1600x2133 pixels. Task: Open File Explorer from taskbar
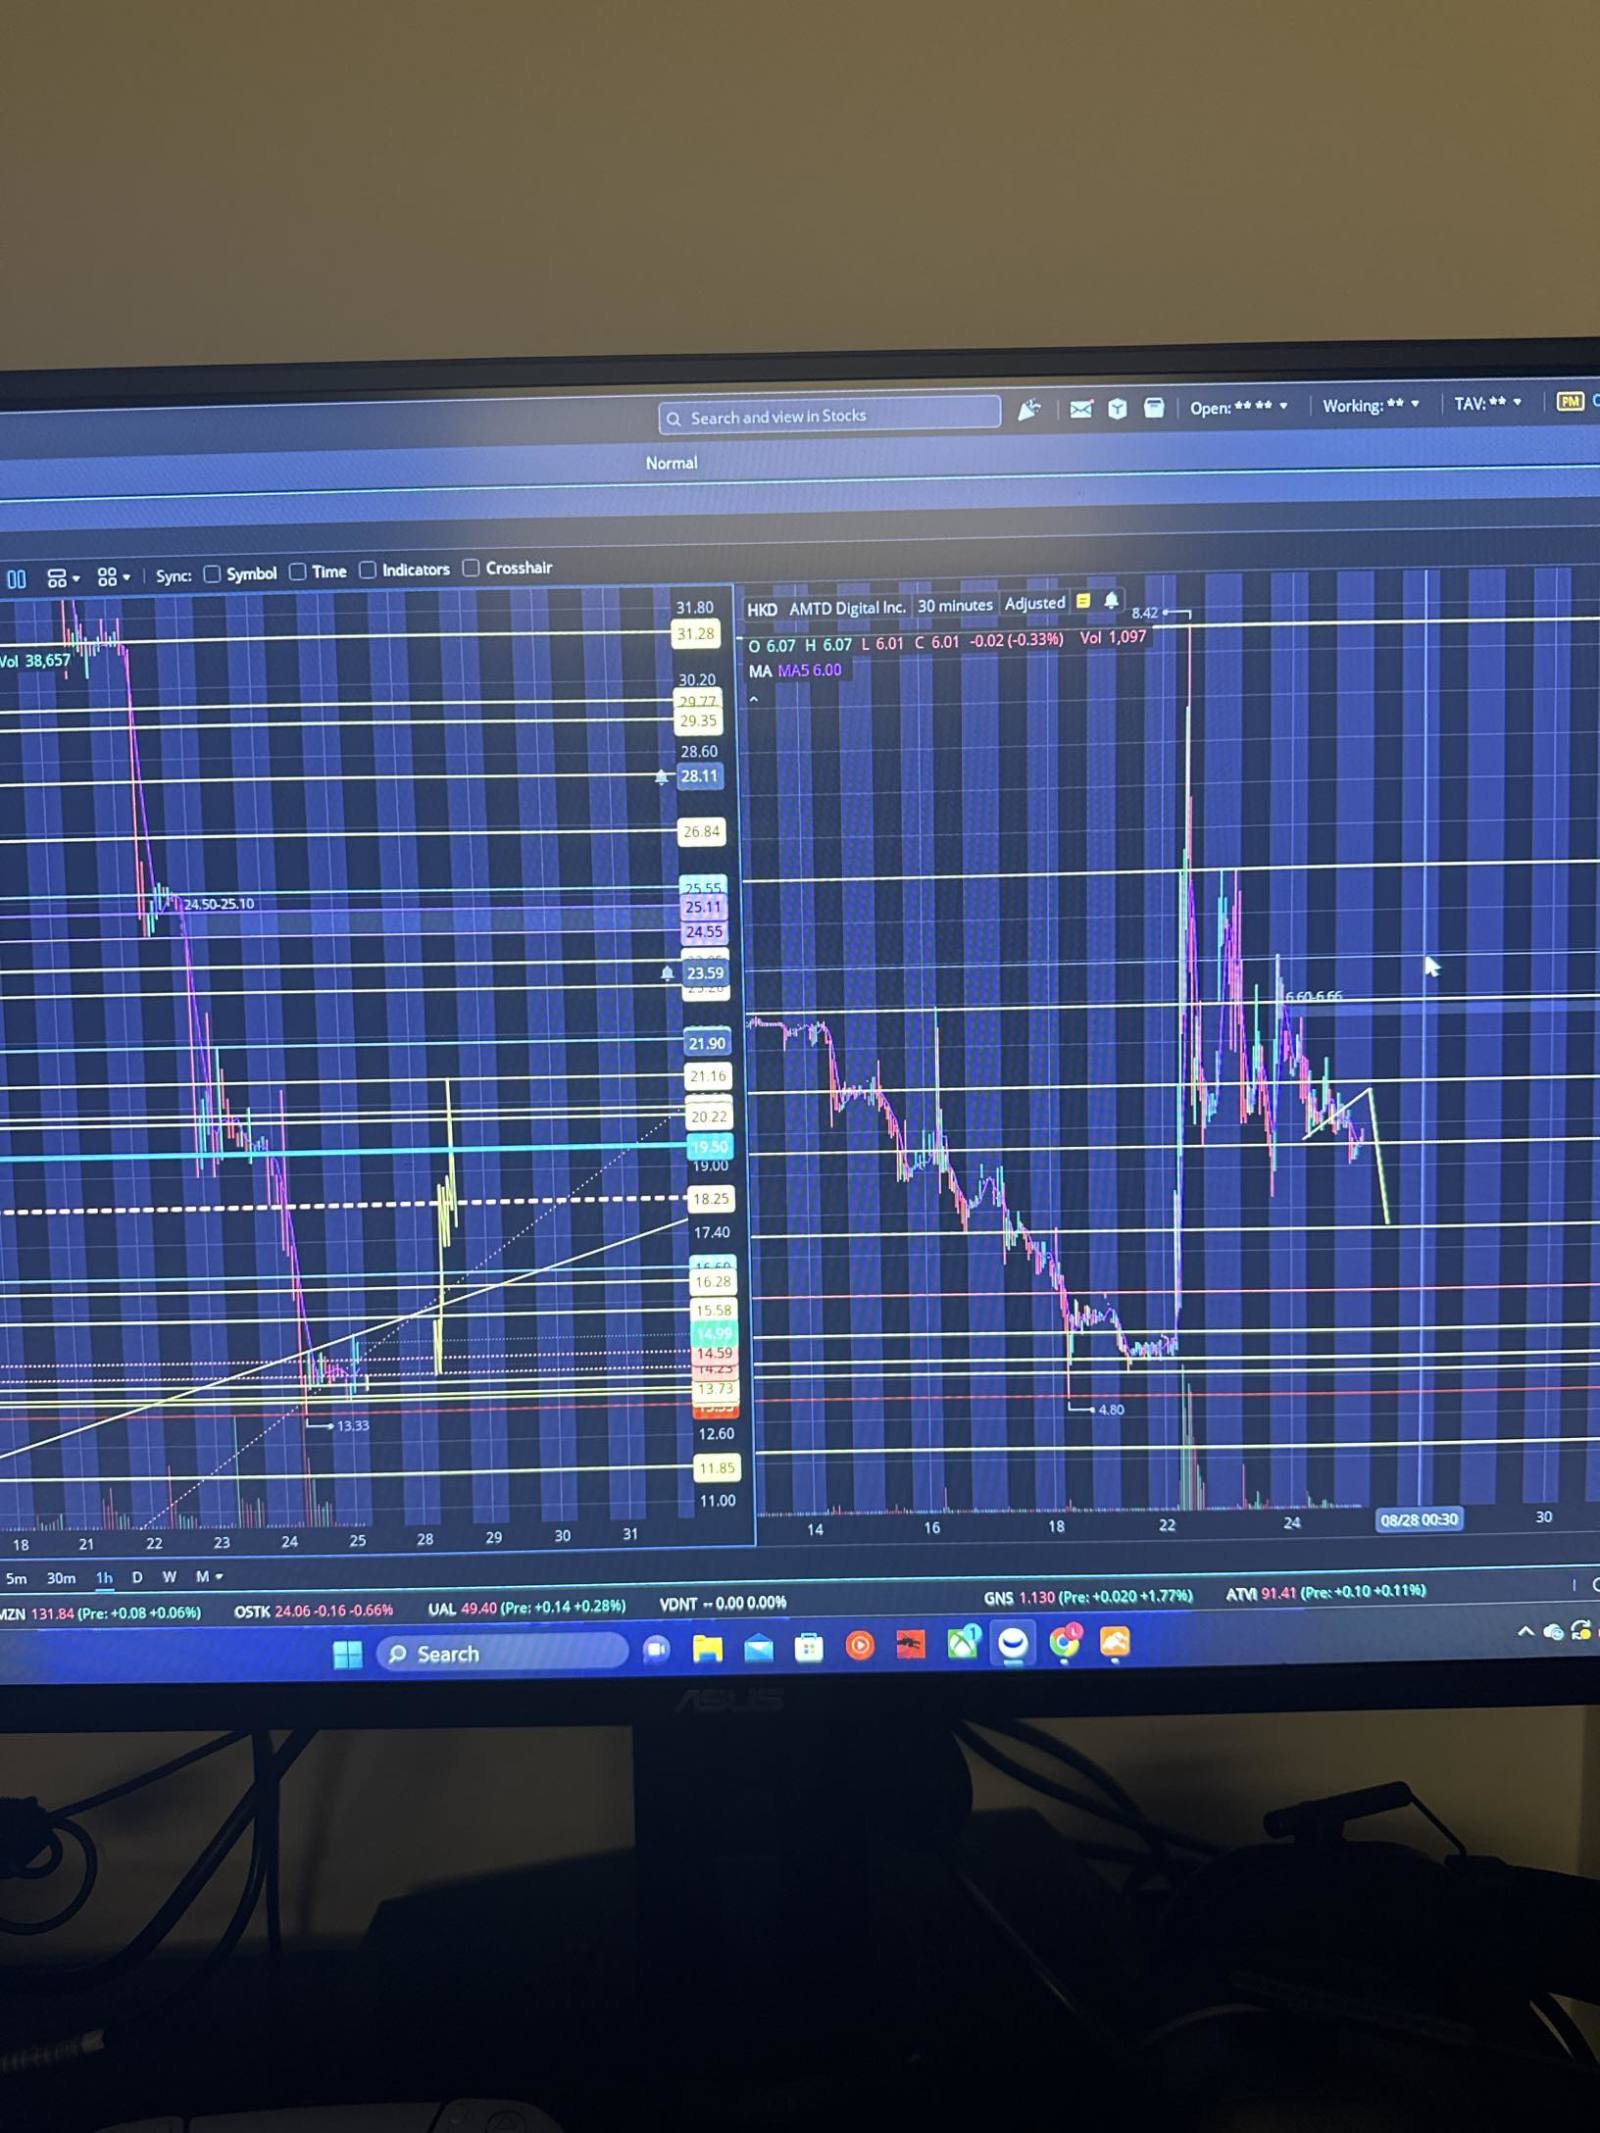point(707,1648)
